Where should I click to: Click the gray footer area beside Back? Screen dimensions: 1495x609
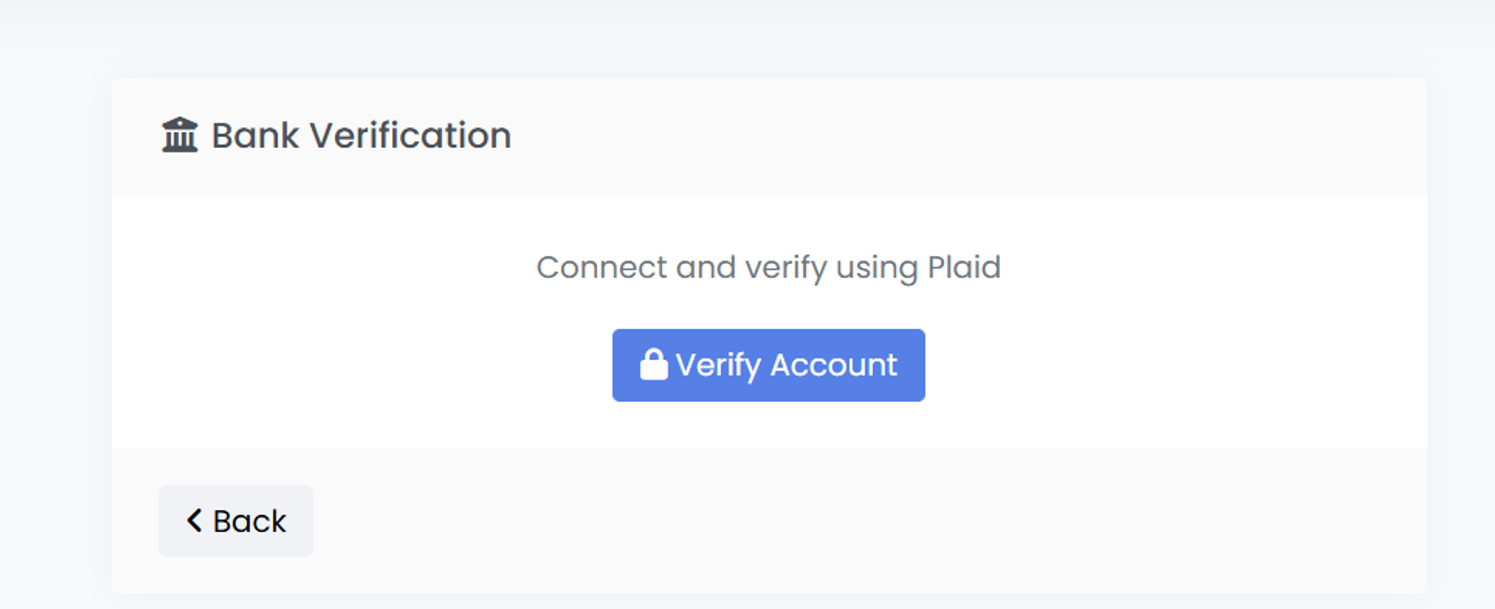800,520
